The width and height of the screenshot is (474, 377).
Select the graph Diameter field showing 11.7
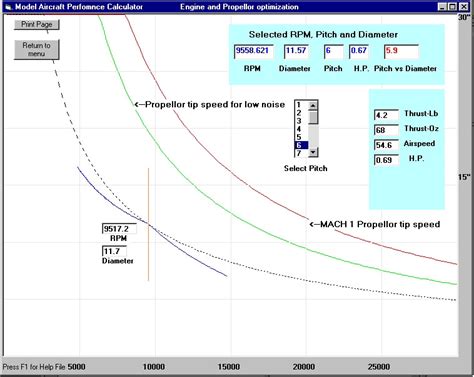[114, 251]
